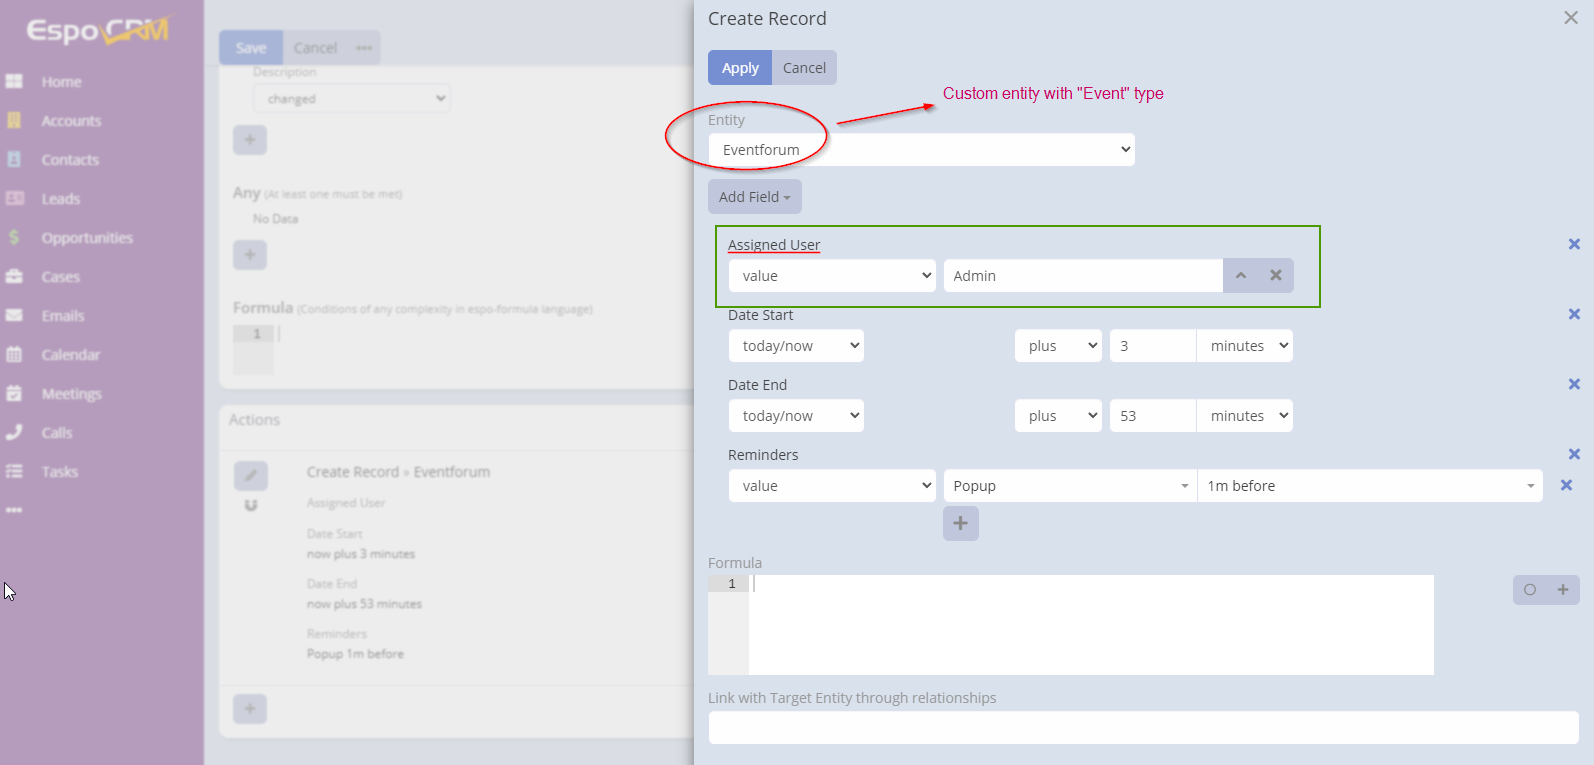Open the Entity dropdown showing Eventforum

tap(921, 150)
